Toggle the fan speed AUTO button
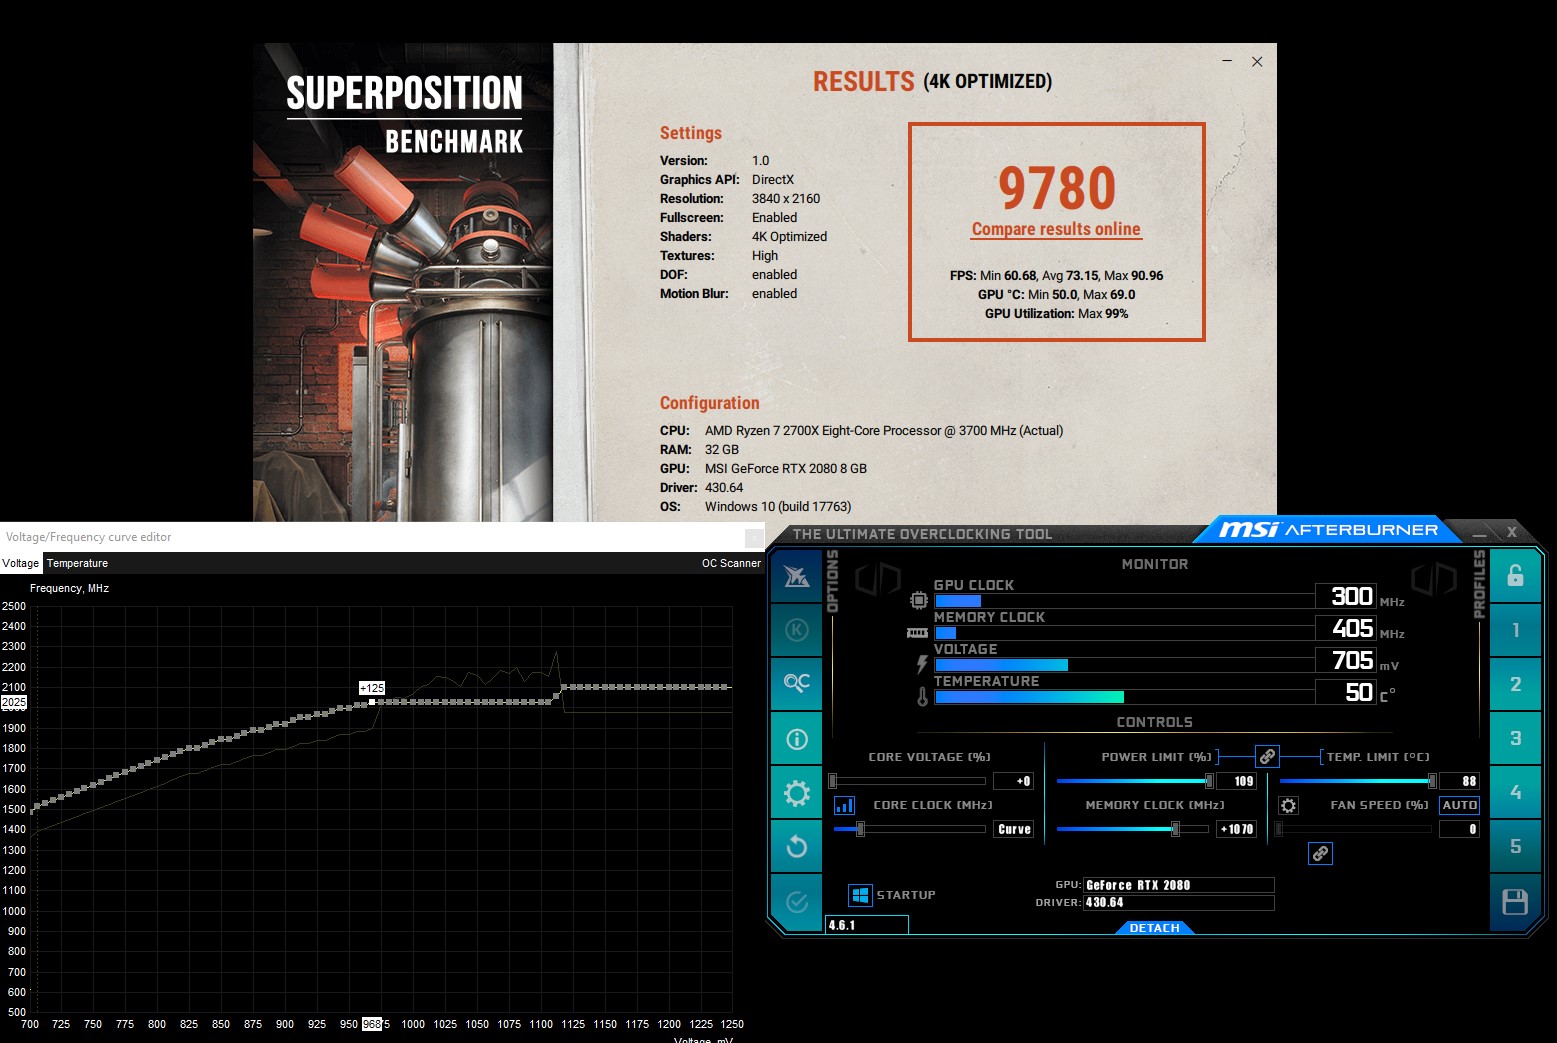This screenshot has height=1043, width=1557. coord(1459,805)
